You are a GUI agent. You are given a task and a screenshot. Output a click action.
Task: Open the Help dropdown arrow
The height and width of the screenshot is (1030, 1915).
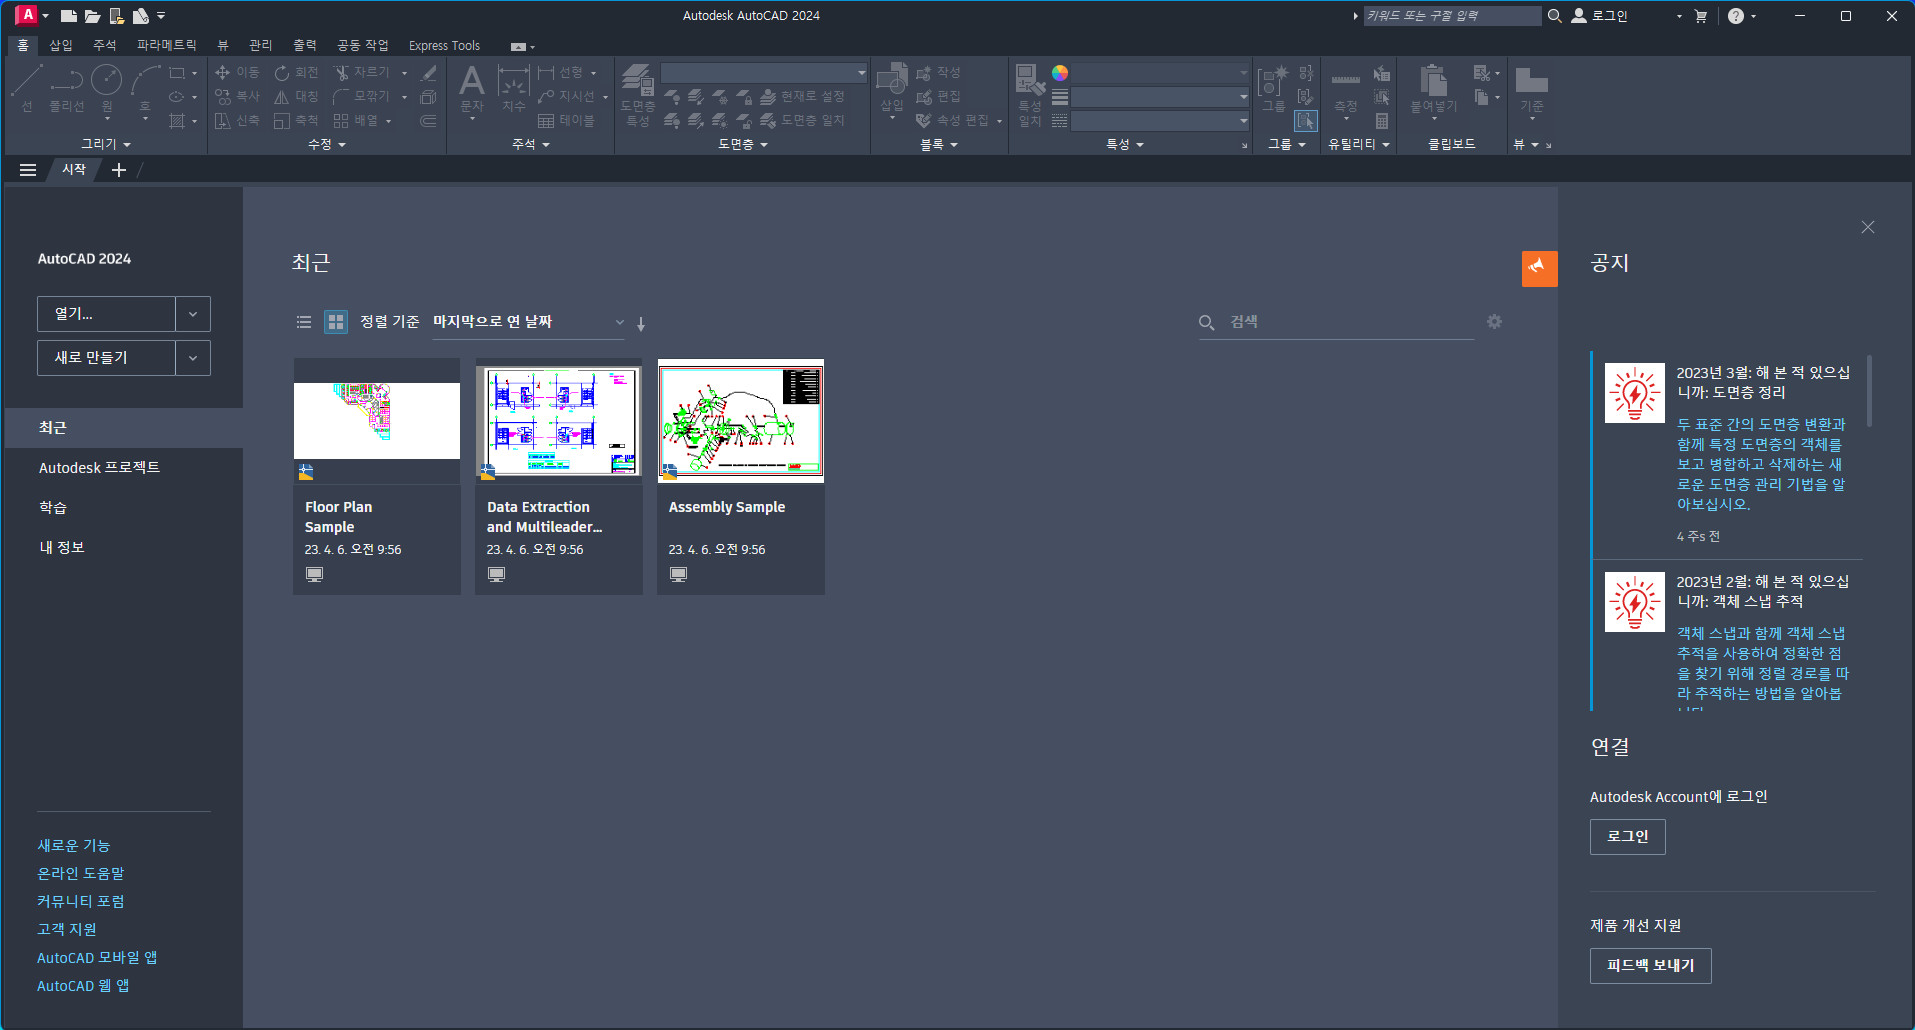pos(1753,16)
